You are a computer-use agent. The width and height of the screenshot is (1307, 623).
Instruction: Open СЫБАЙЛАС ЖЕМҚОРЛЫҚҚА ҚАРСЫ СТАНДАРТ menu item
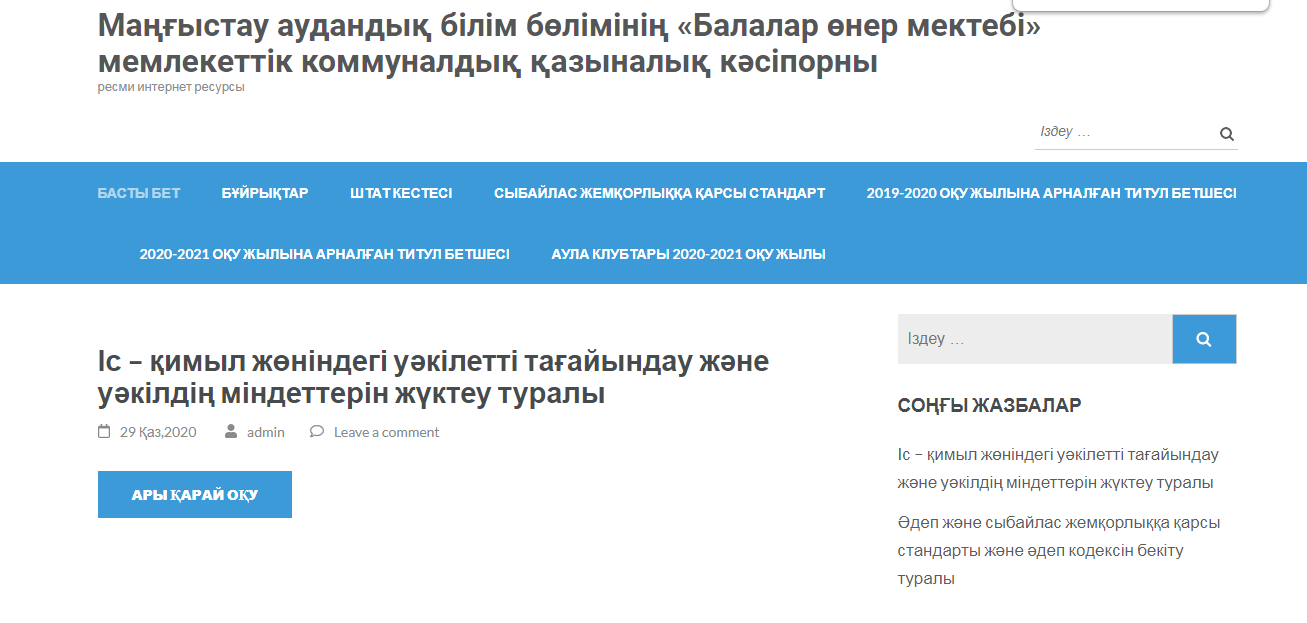(x=660, y=193)
